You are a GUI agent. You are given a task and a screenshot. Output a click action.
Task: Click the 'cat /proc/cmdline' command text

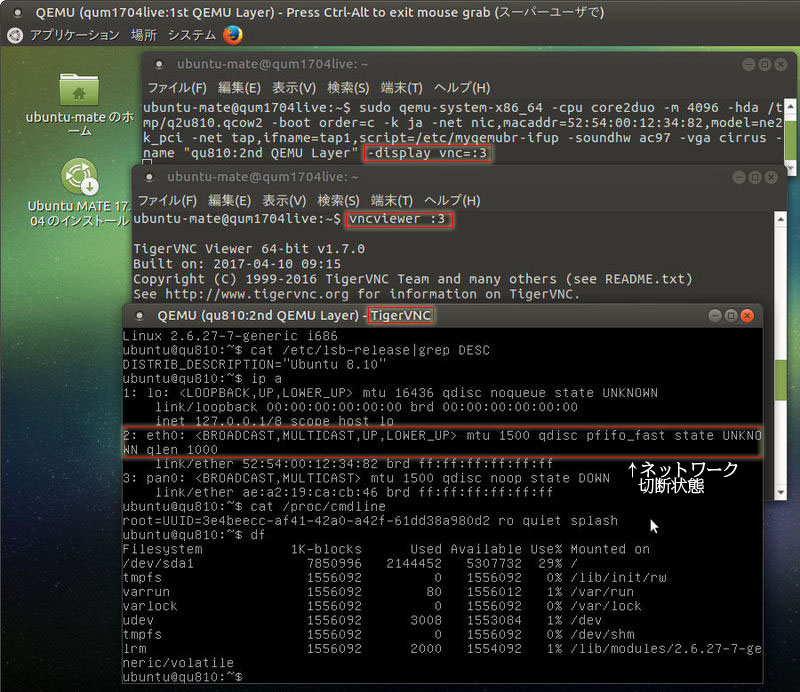(318, 507)
